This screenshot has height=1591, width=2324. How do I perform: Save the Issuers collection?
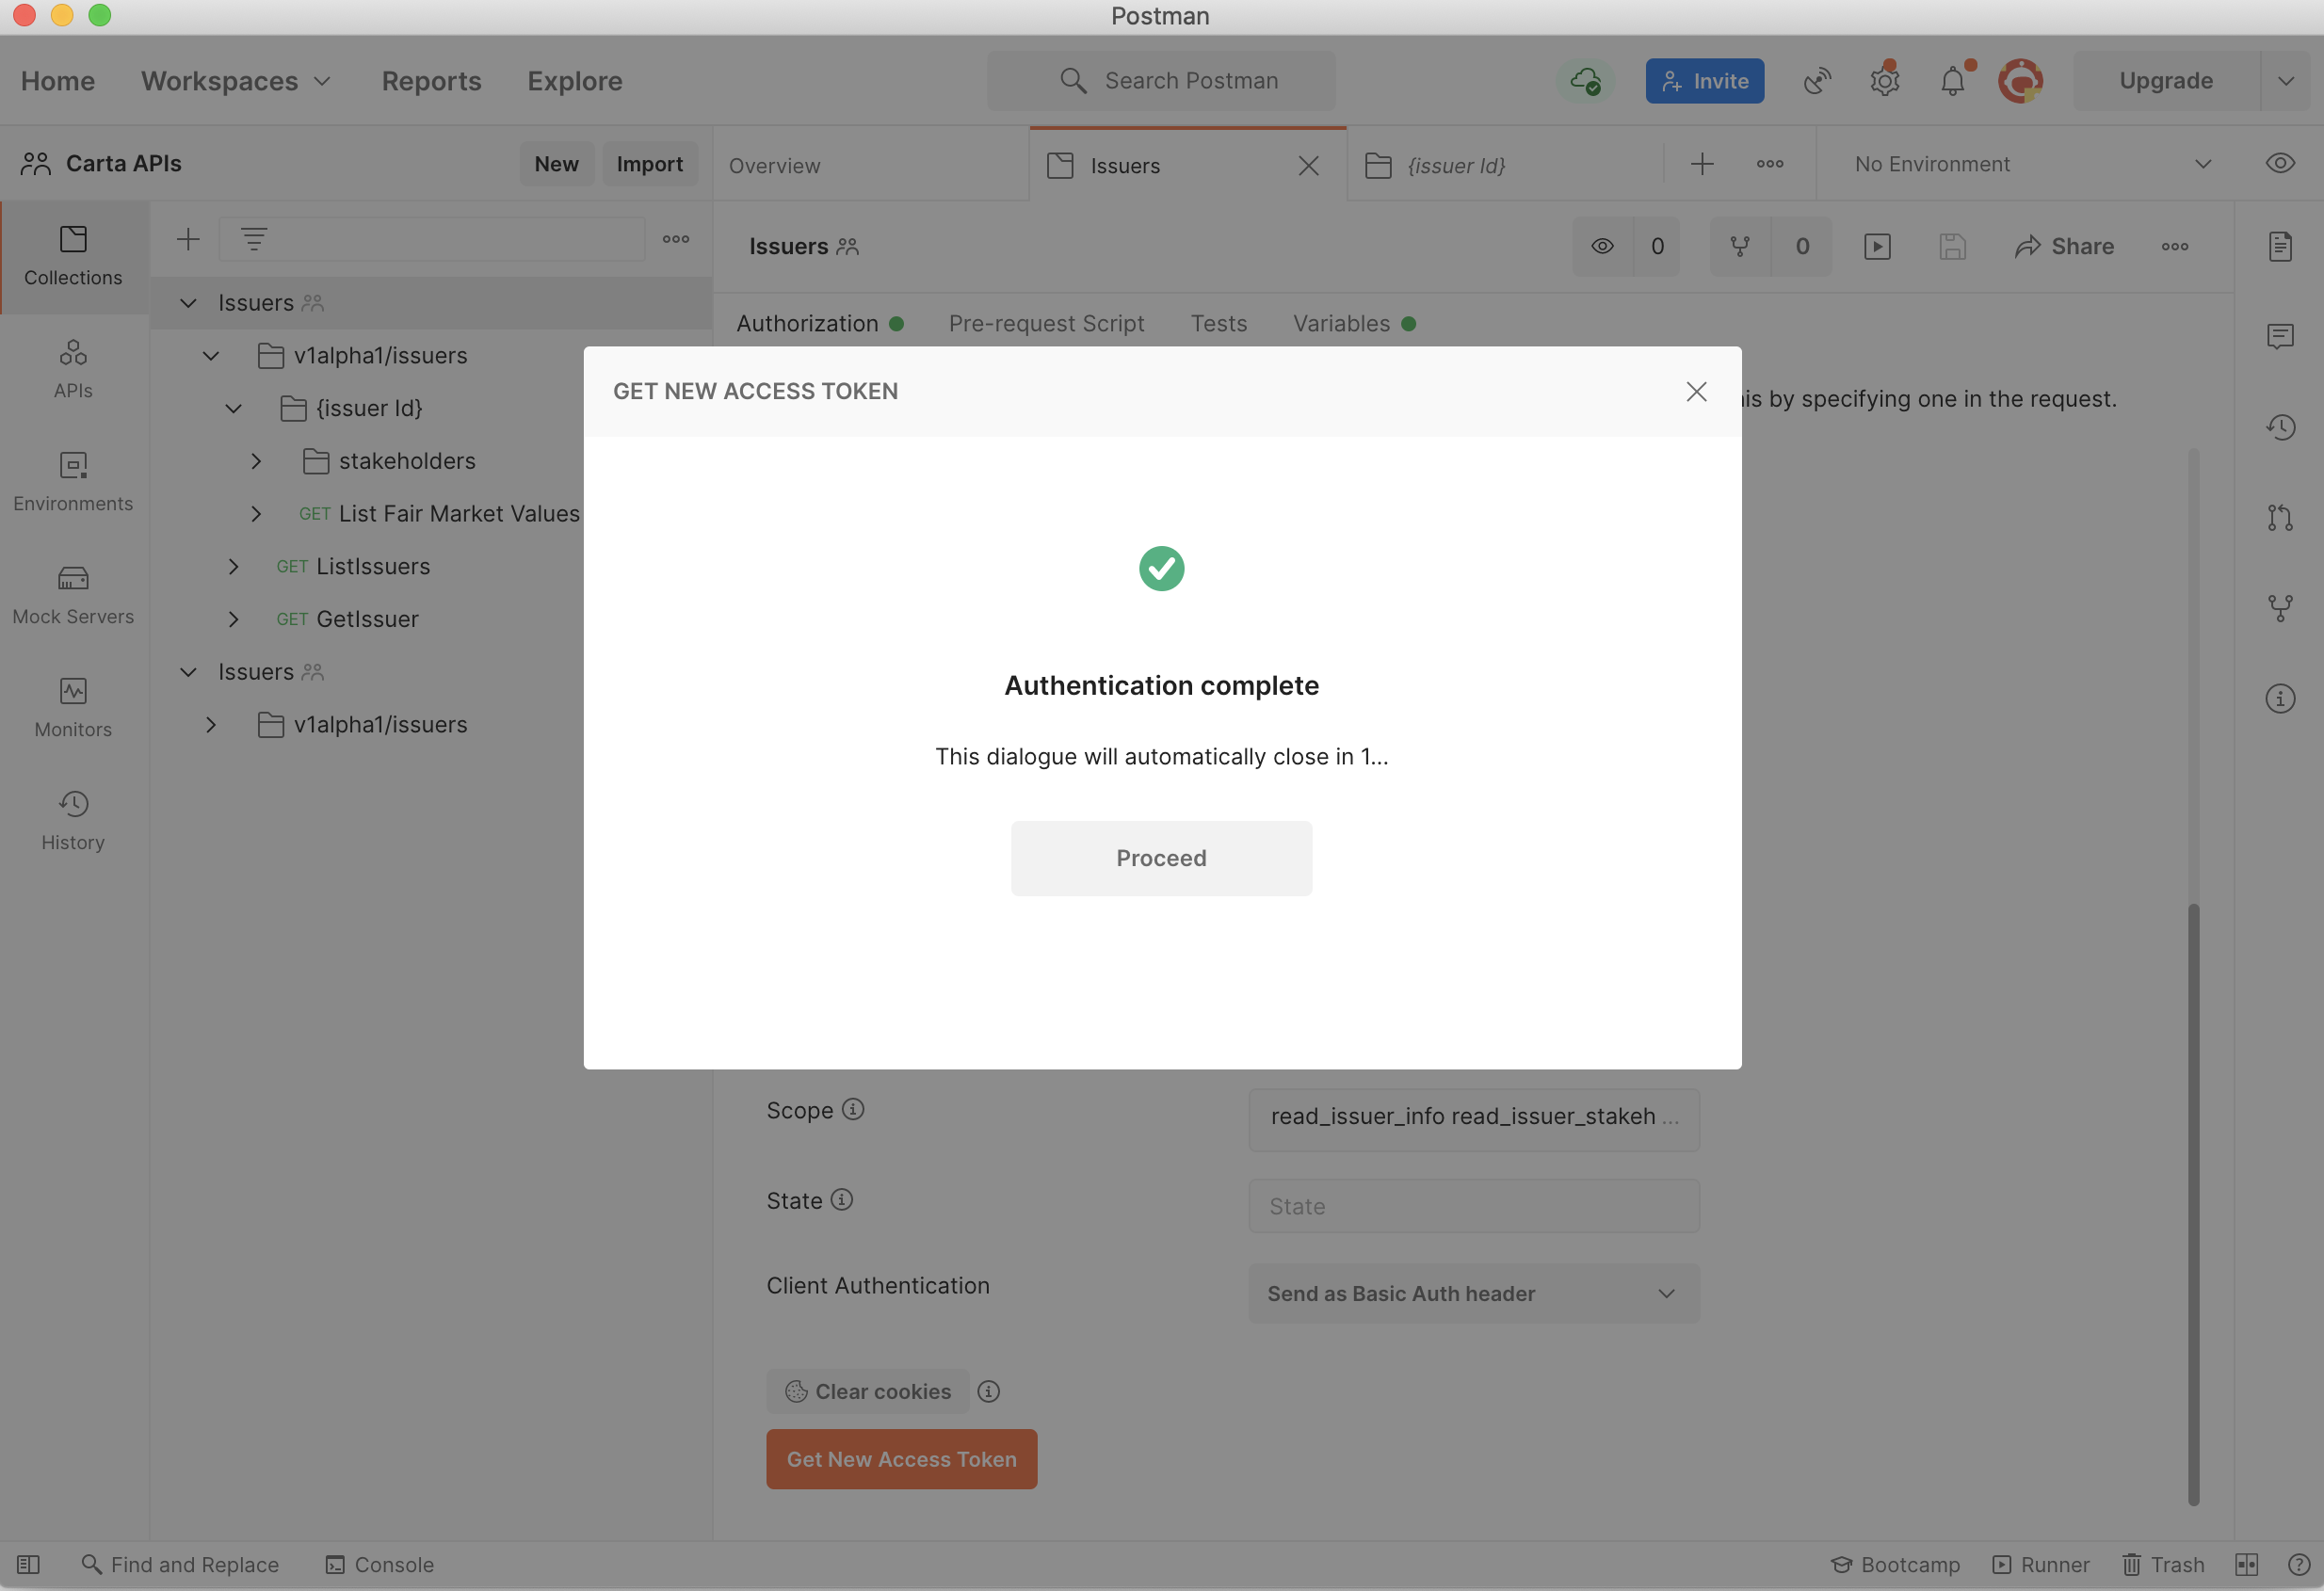coord(1952,246)
